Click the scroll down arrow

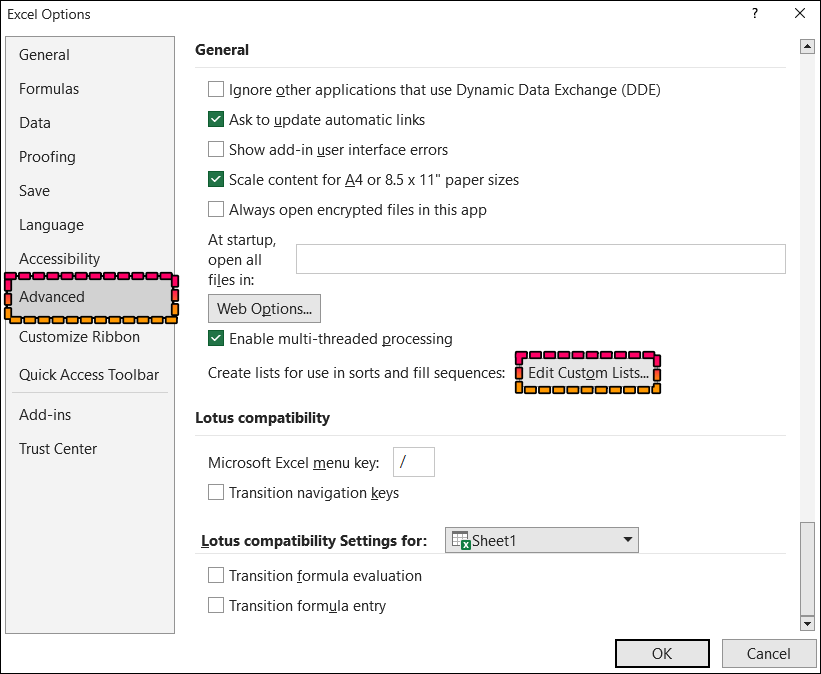807,623
